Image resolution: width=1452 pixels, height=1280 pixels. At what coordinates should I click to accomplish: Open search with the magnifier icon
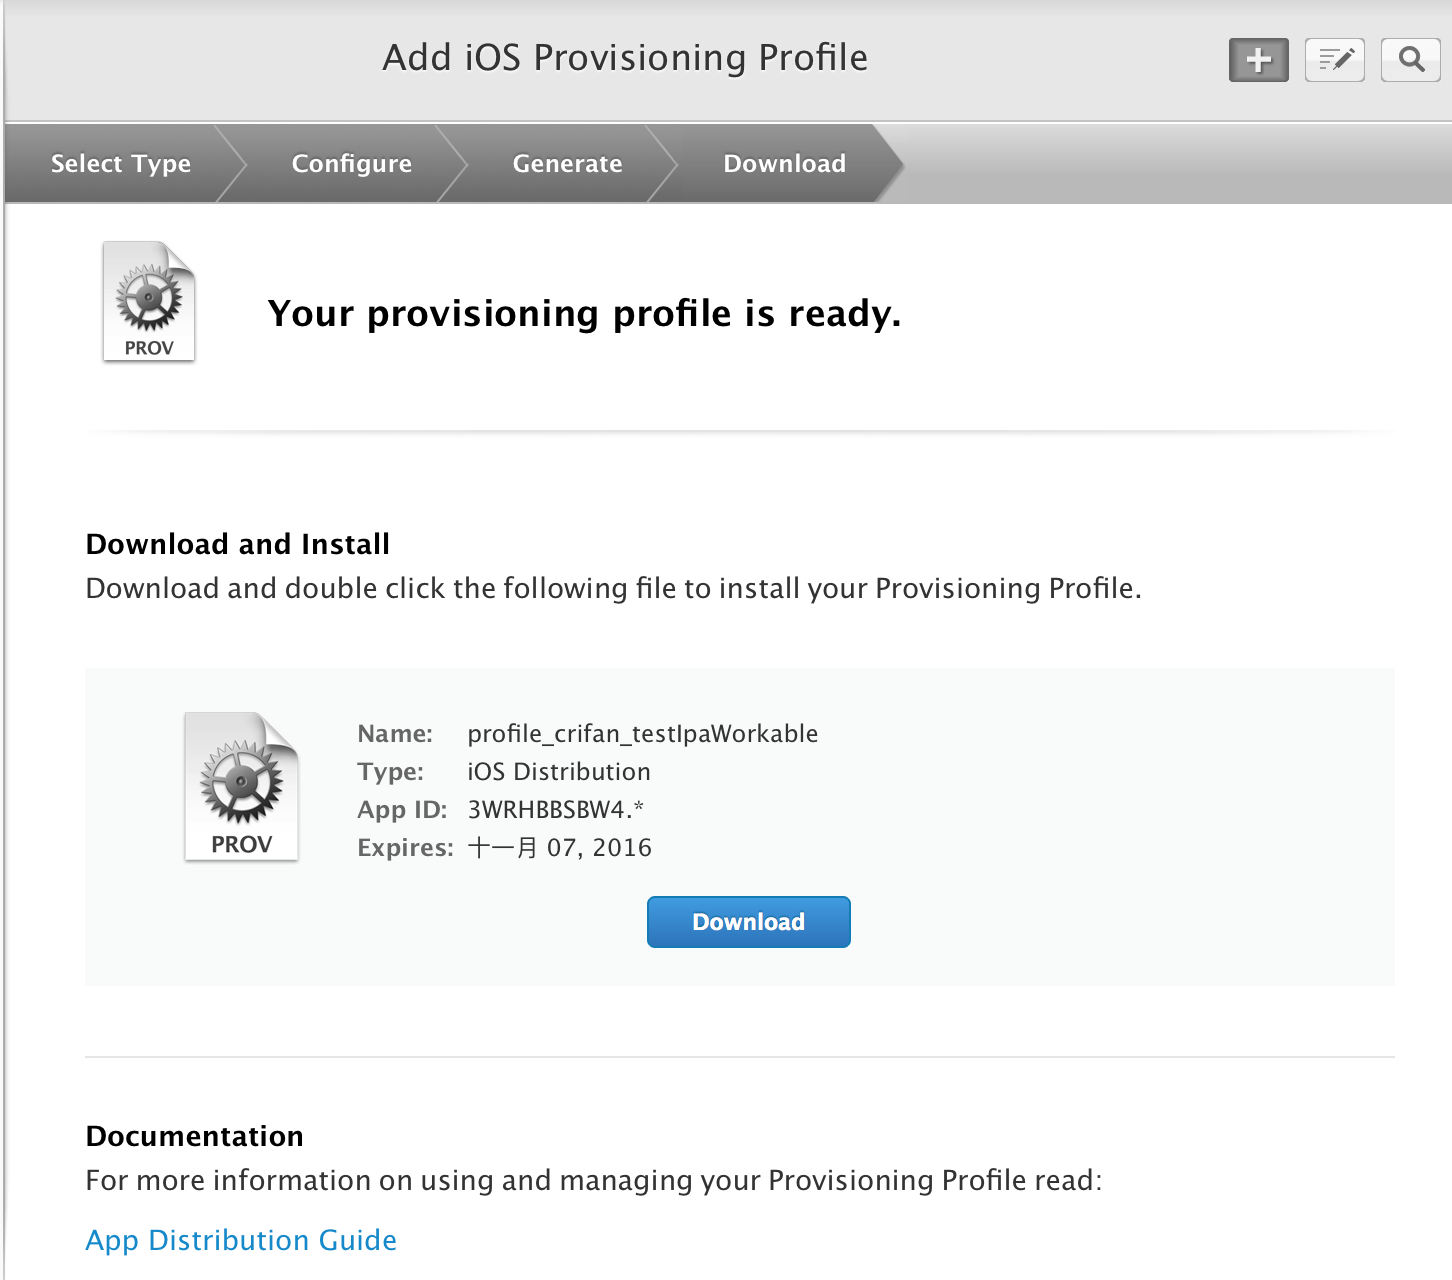1410,60
